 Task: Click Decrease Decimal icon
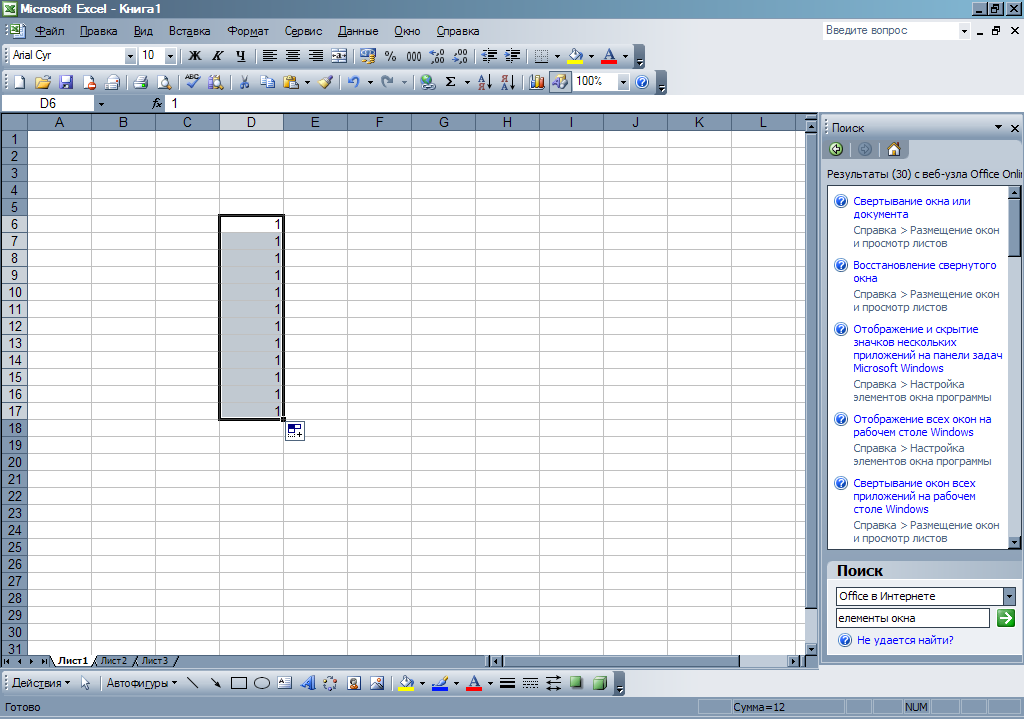(x=460, y=56)
